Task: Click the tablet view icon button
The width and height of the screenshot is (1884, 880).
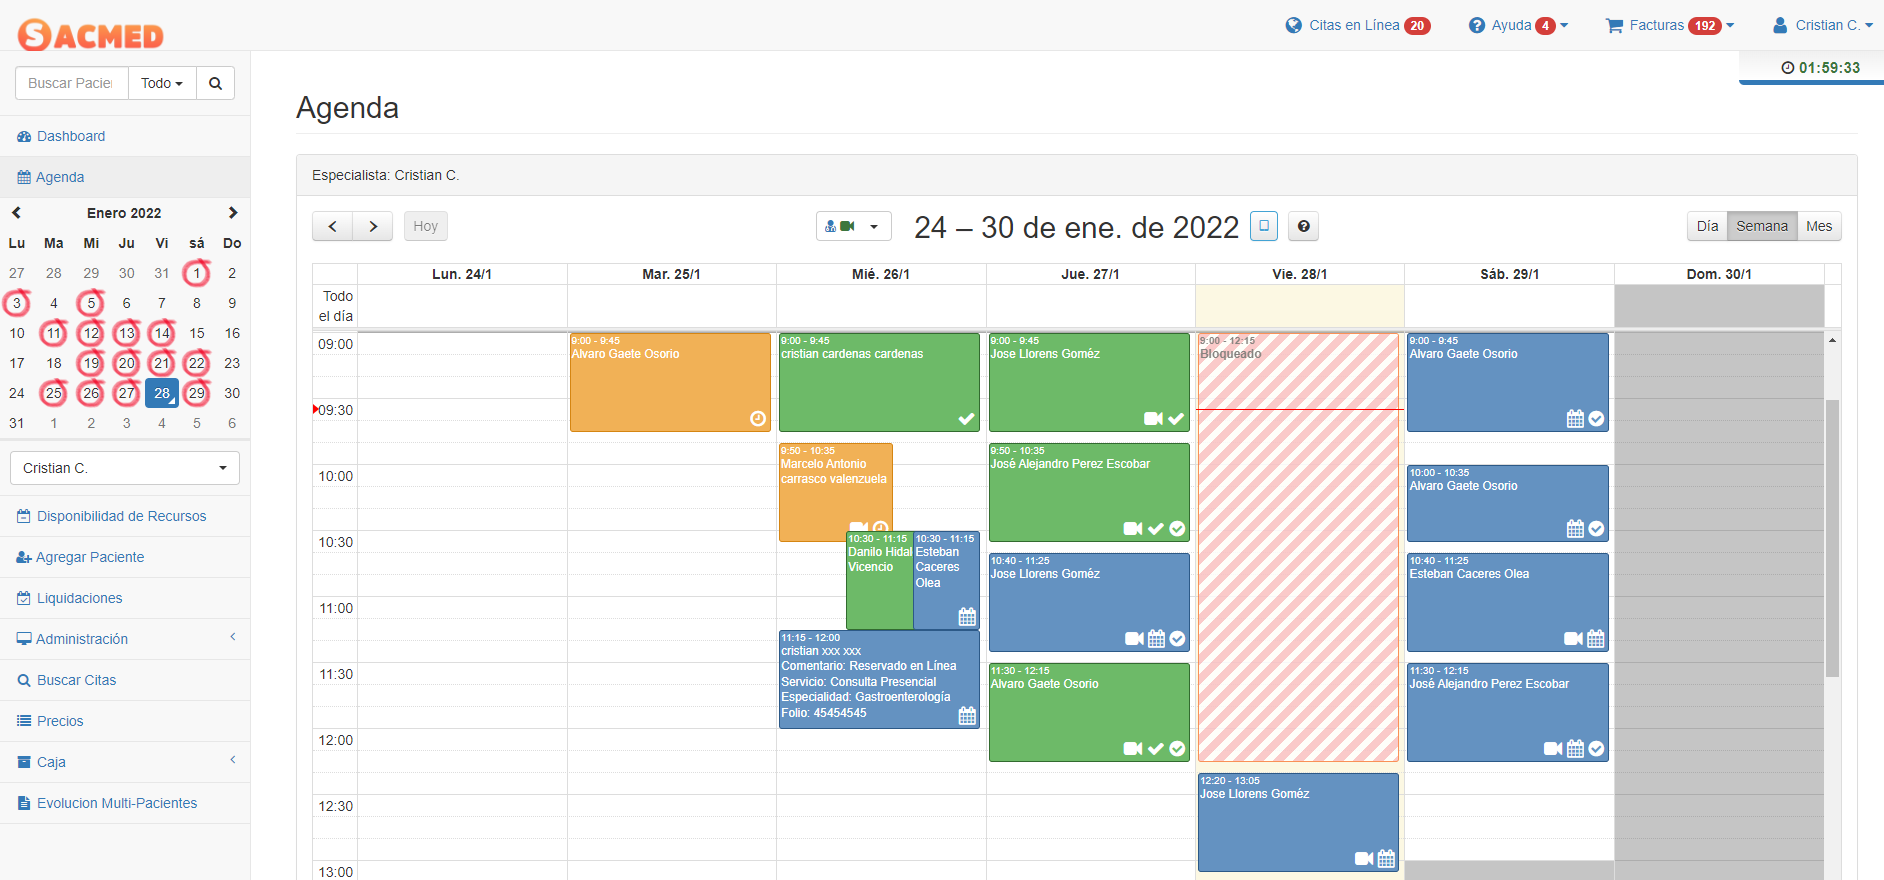Action: tap(1264, 226)
